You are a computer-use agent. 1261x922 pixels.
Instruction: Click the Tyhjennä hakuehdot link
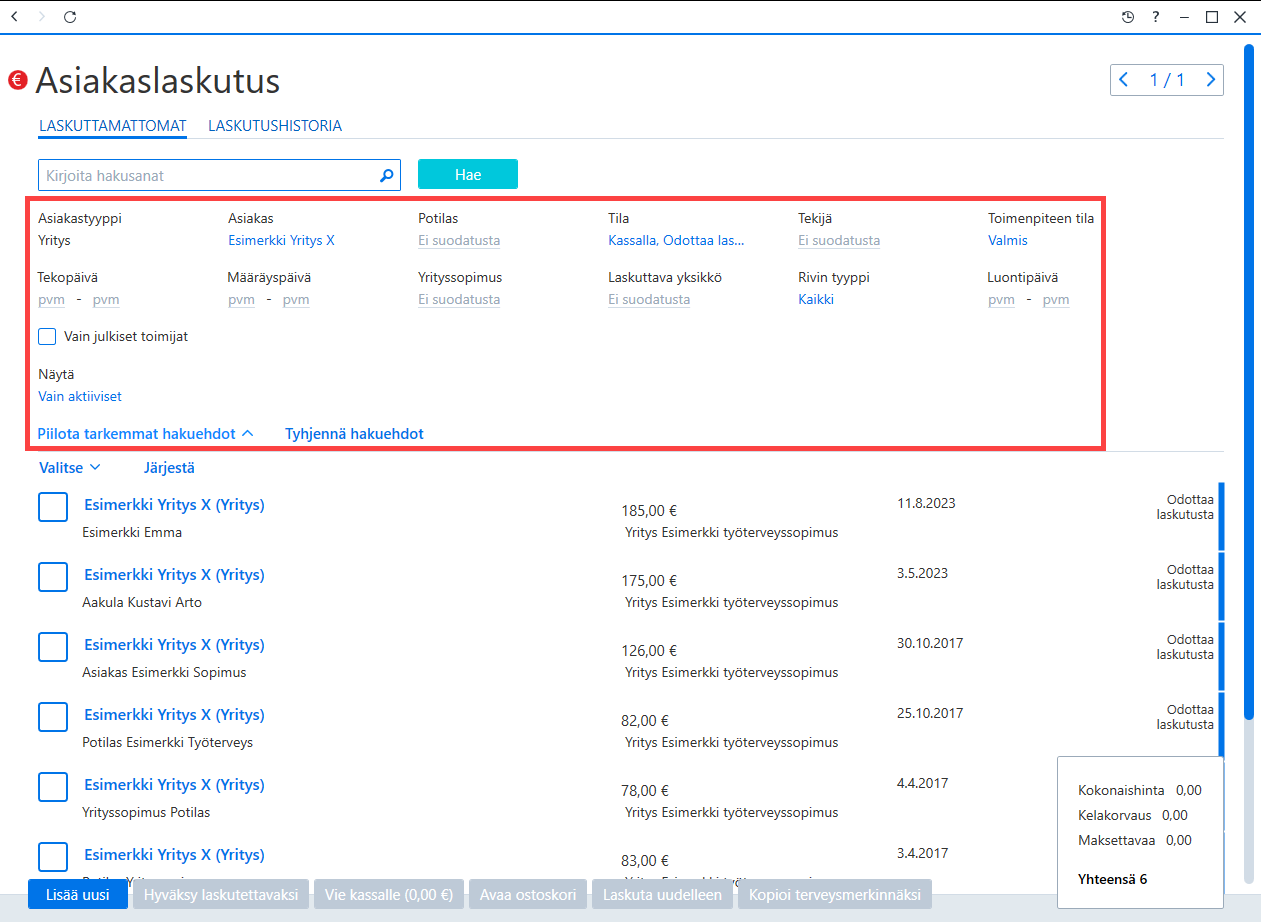click(354, 434)
